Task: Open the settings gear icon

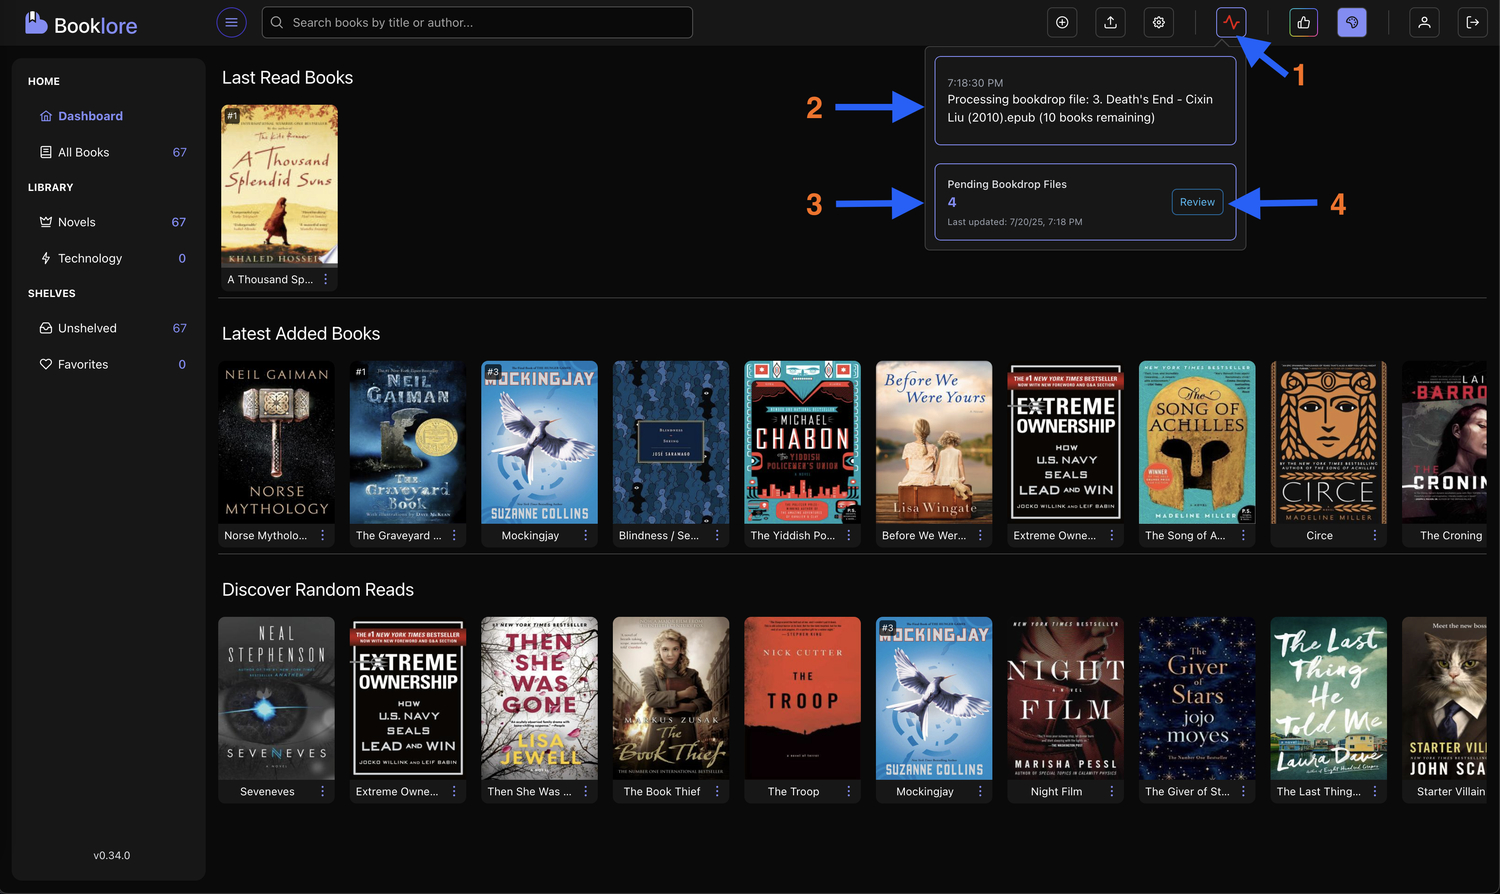Action: coord(1158,22)
